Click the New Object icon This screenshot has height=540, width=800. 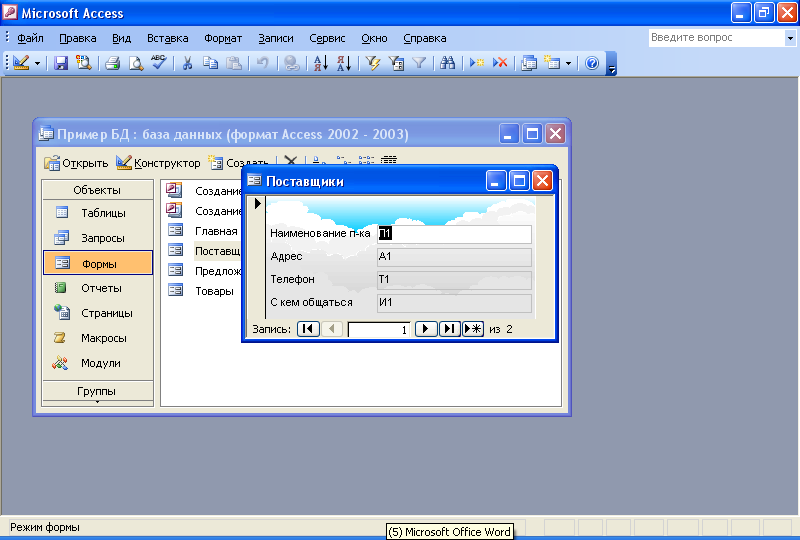pos(552,63)
